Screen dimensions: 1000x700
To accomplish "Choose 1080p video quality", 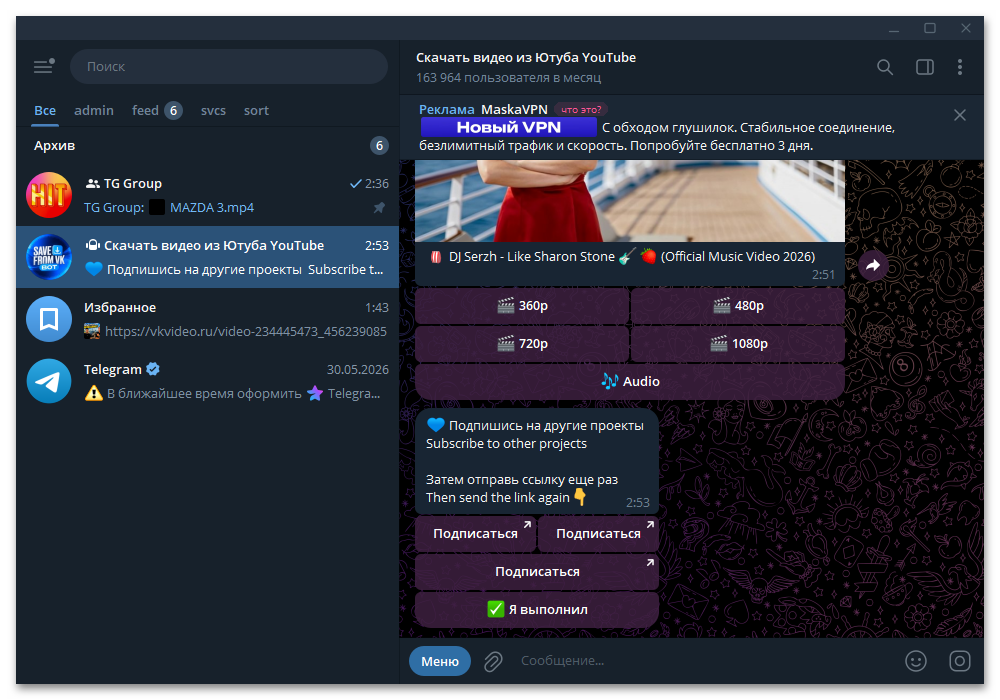I will (x=738, y=344).
